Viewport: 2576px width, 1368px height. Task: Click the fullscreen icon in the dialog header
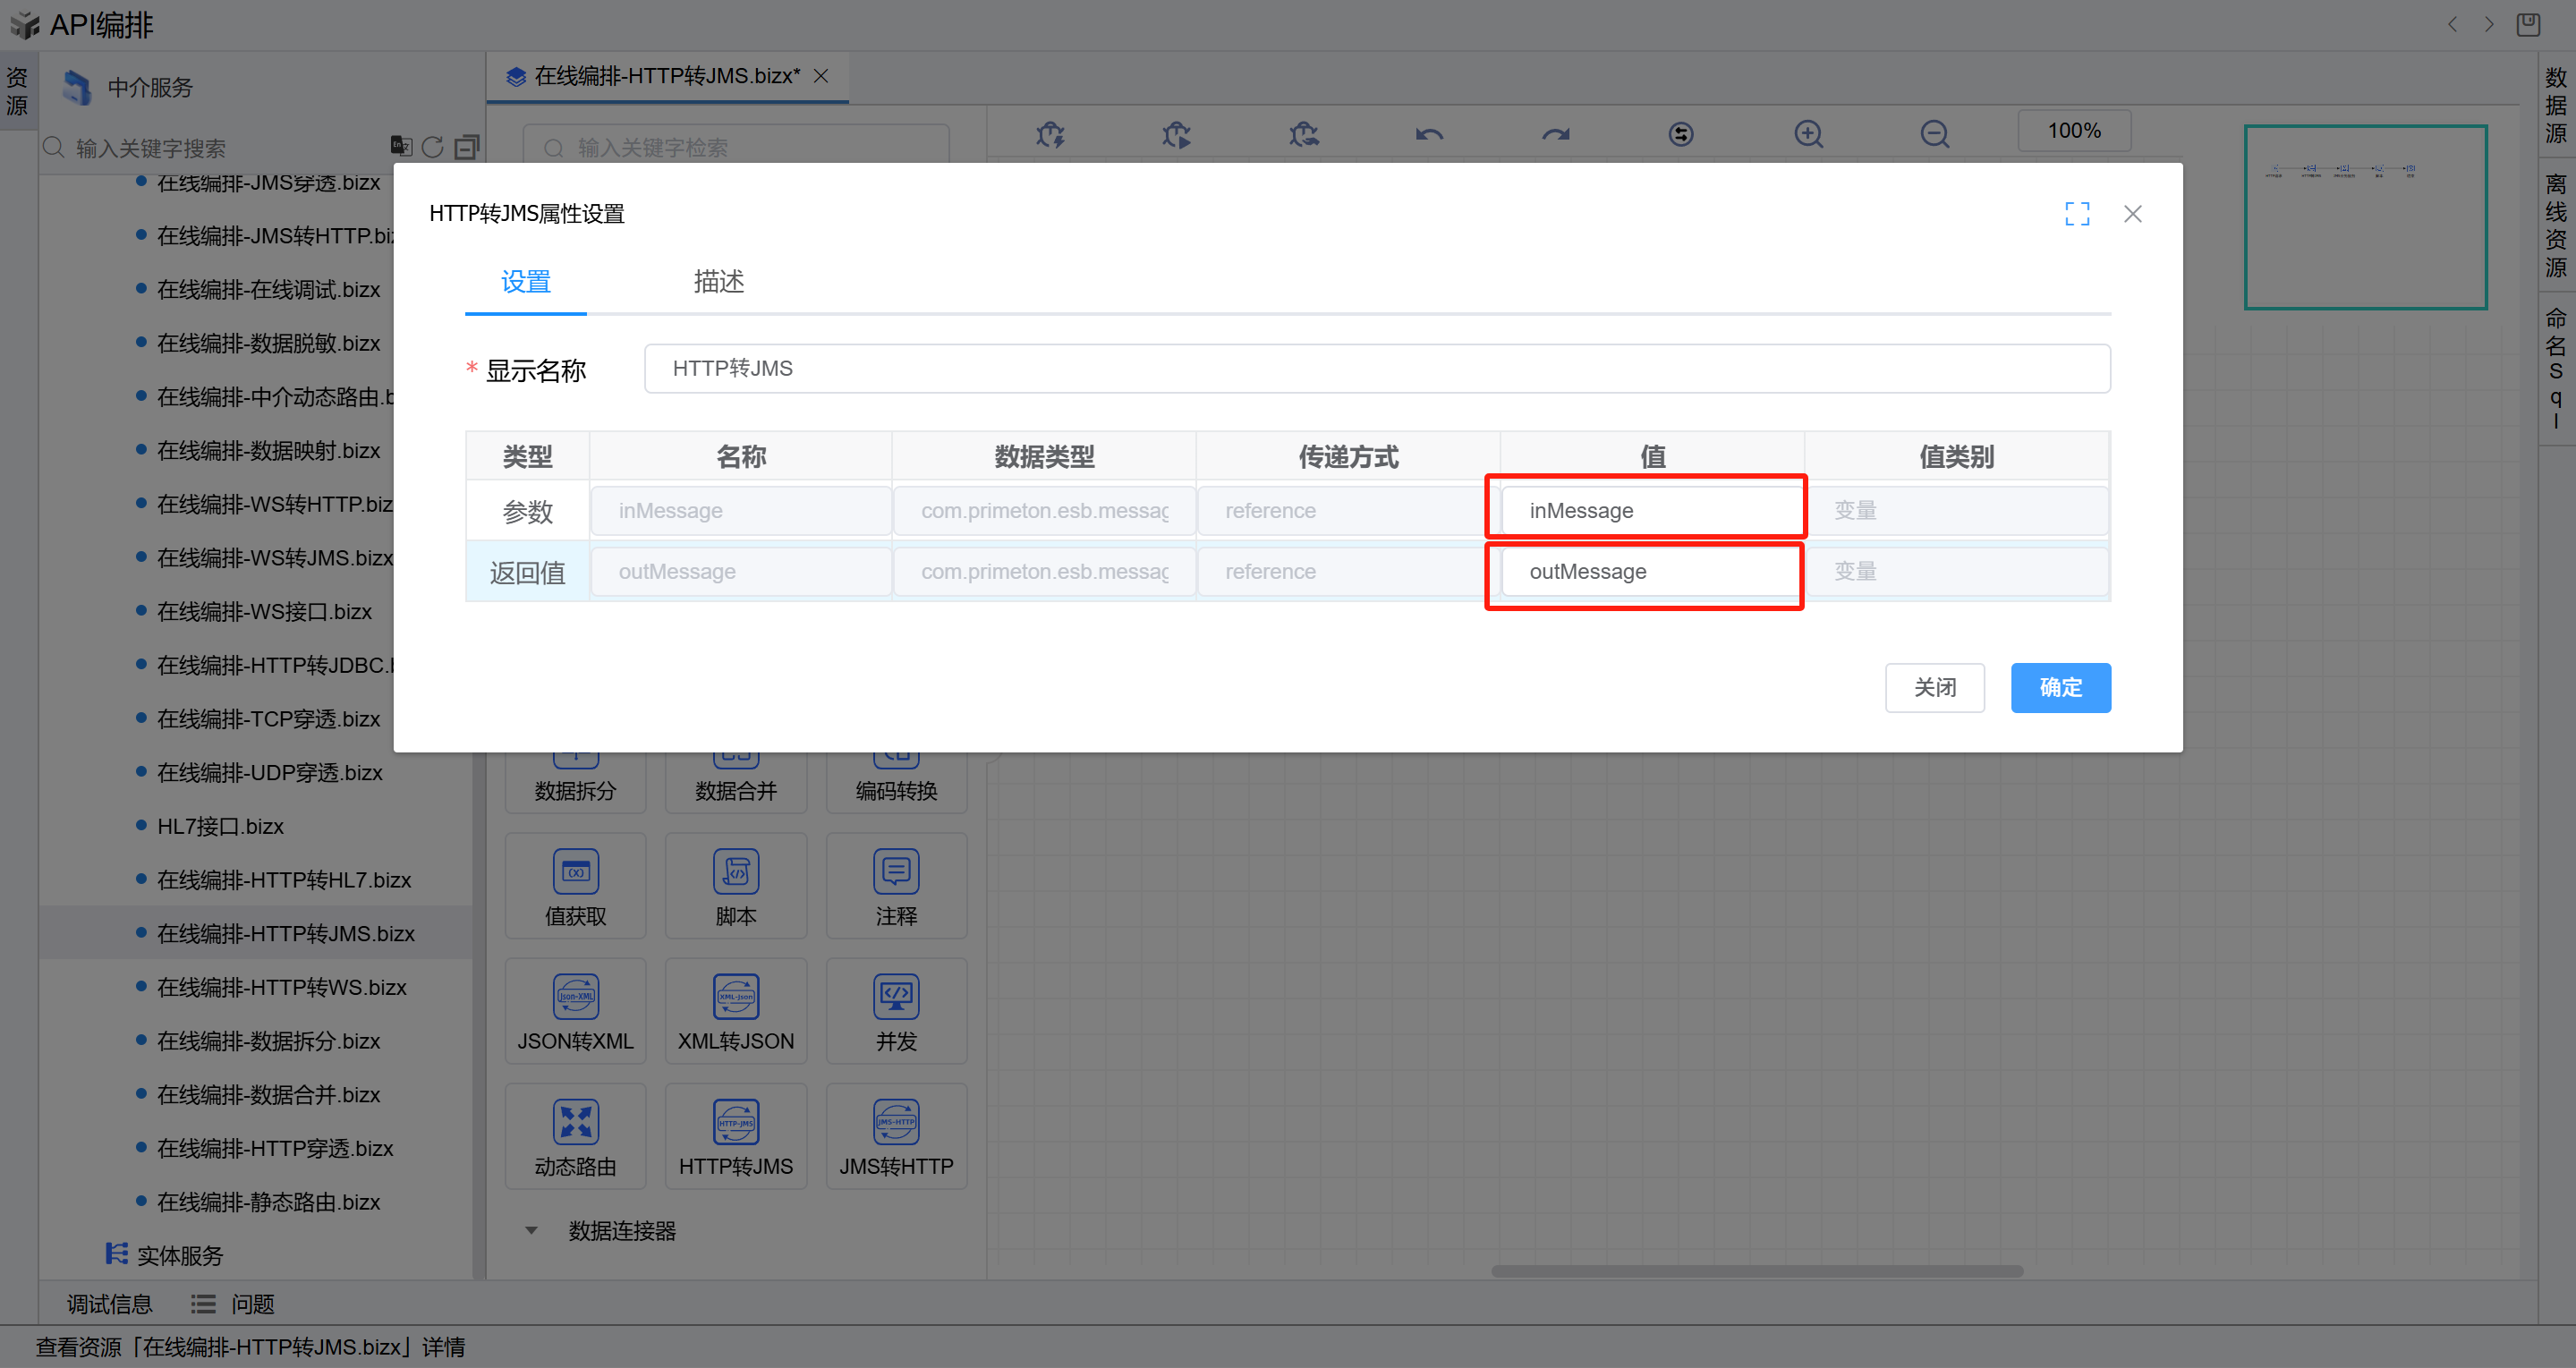(x=2076, y=213)
